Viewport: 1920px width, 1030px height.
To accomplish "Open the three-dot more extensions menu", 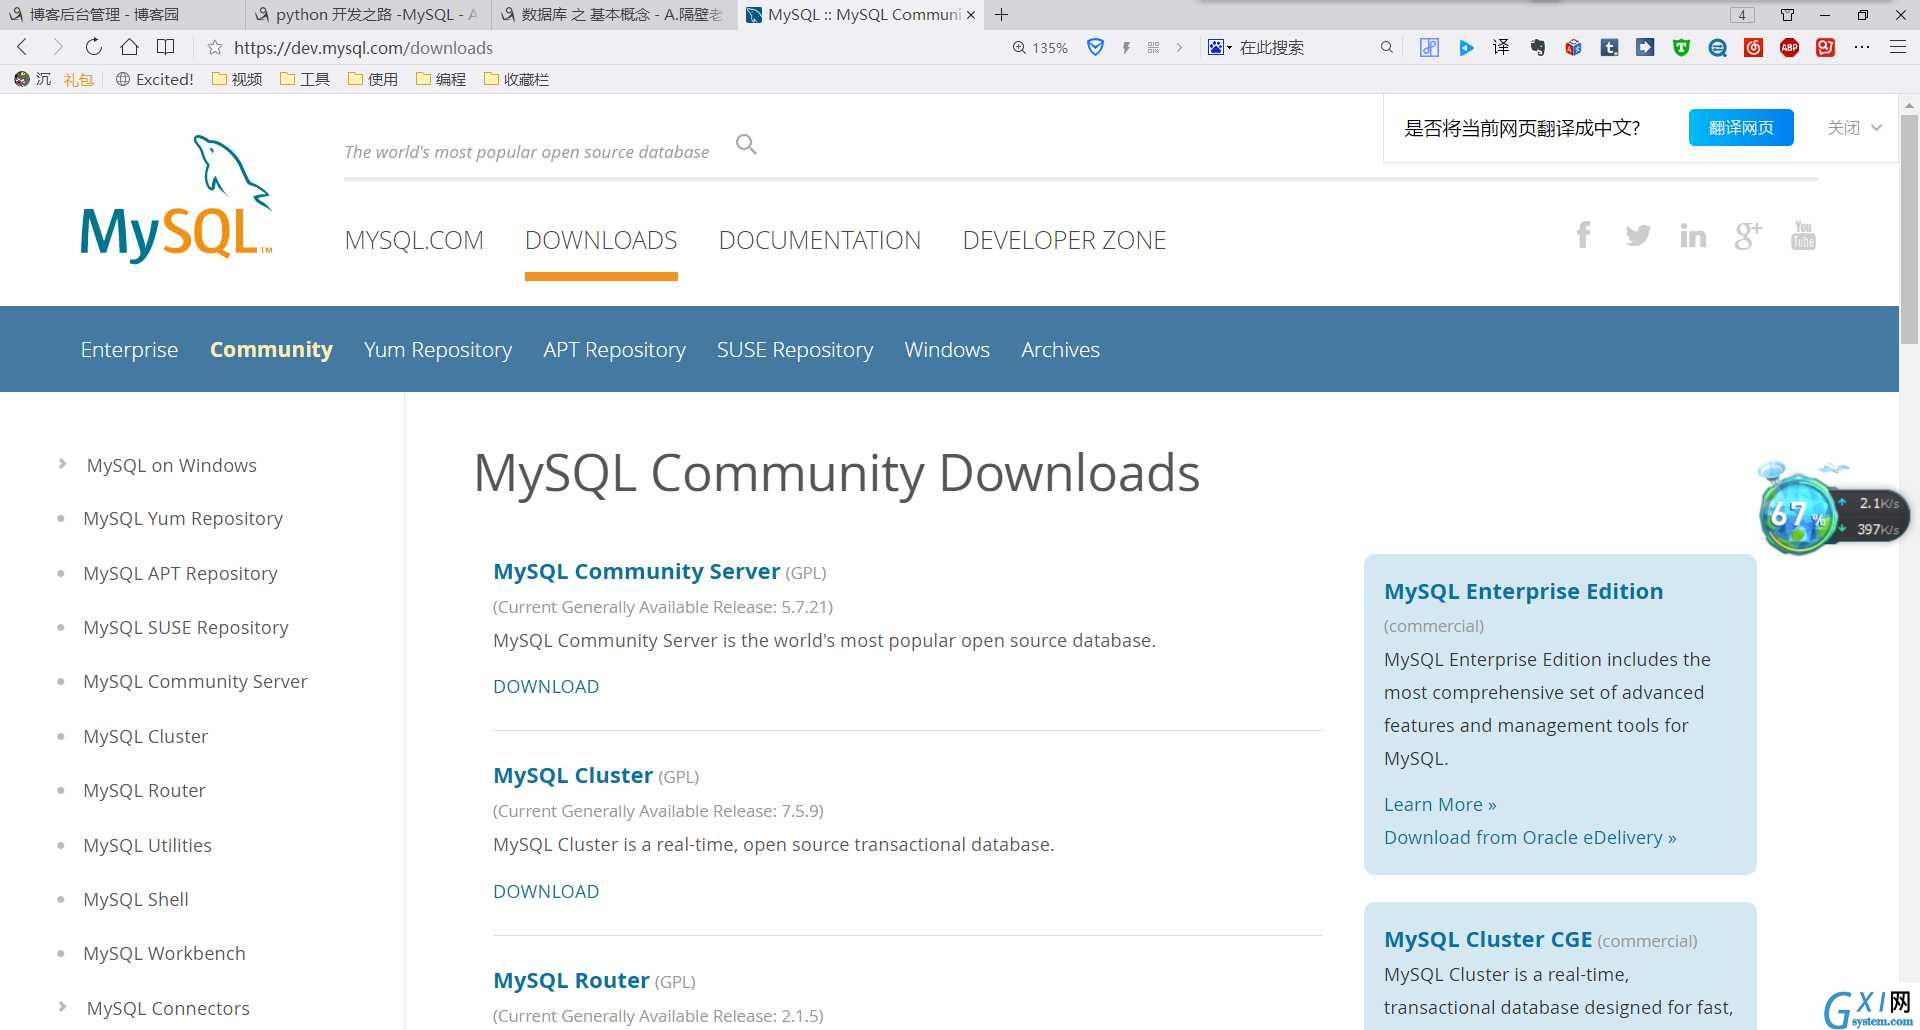I will (x=1861, y=47).
